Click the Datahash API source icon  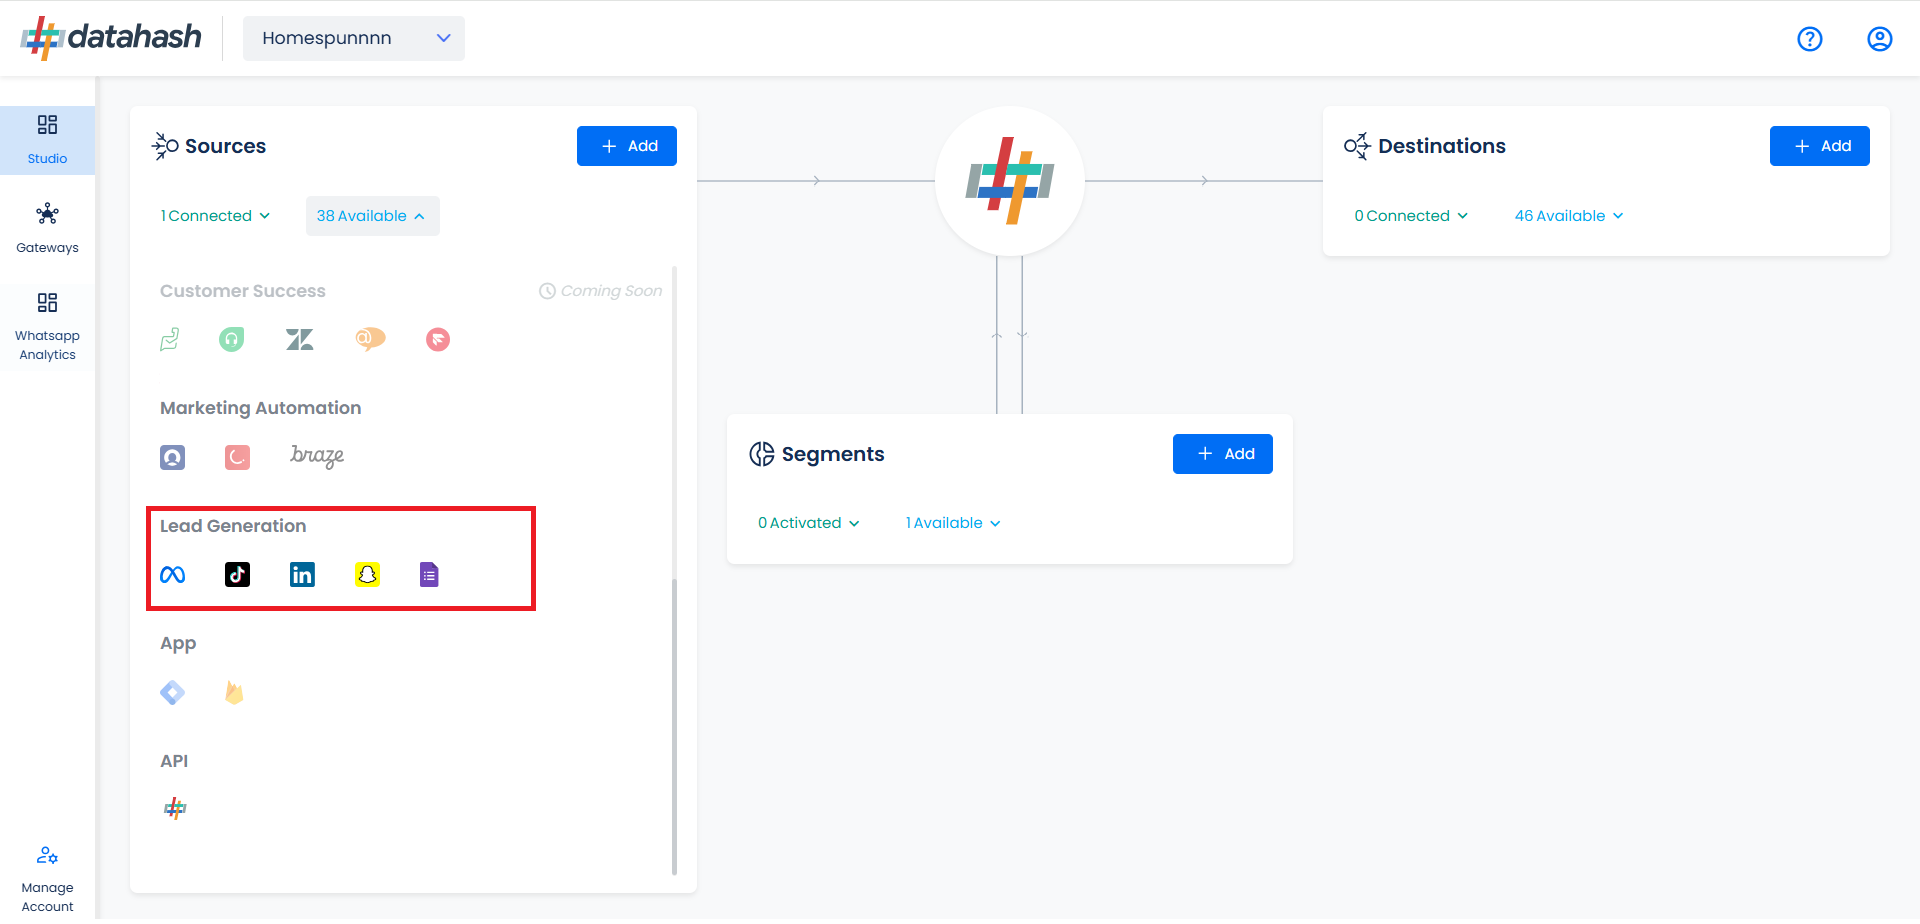pyautogui.click(x=175, y=808)
